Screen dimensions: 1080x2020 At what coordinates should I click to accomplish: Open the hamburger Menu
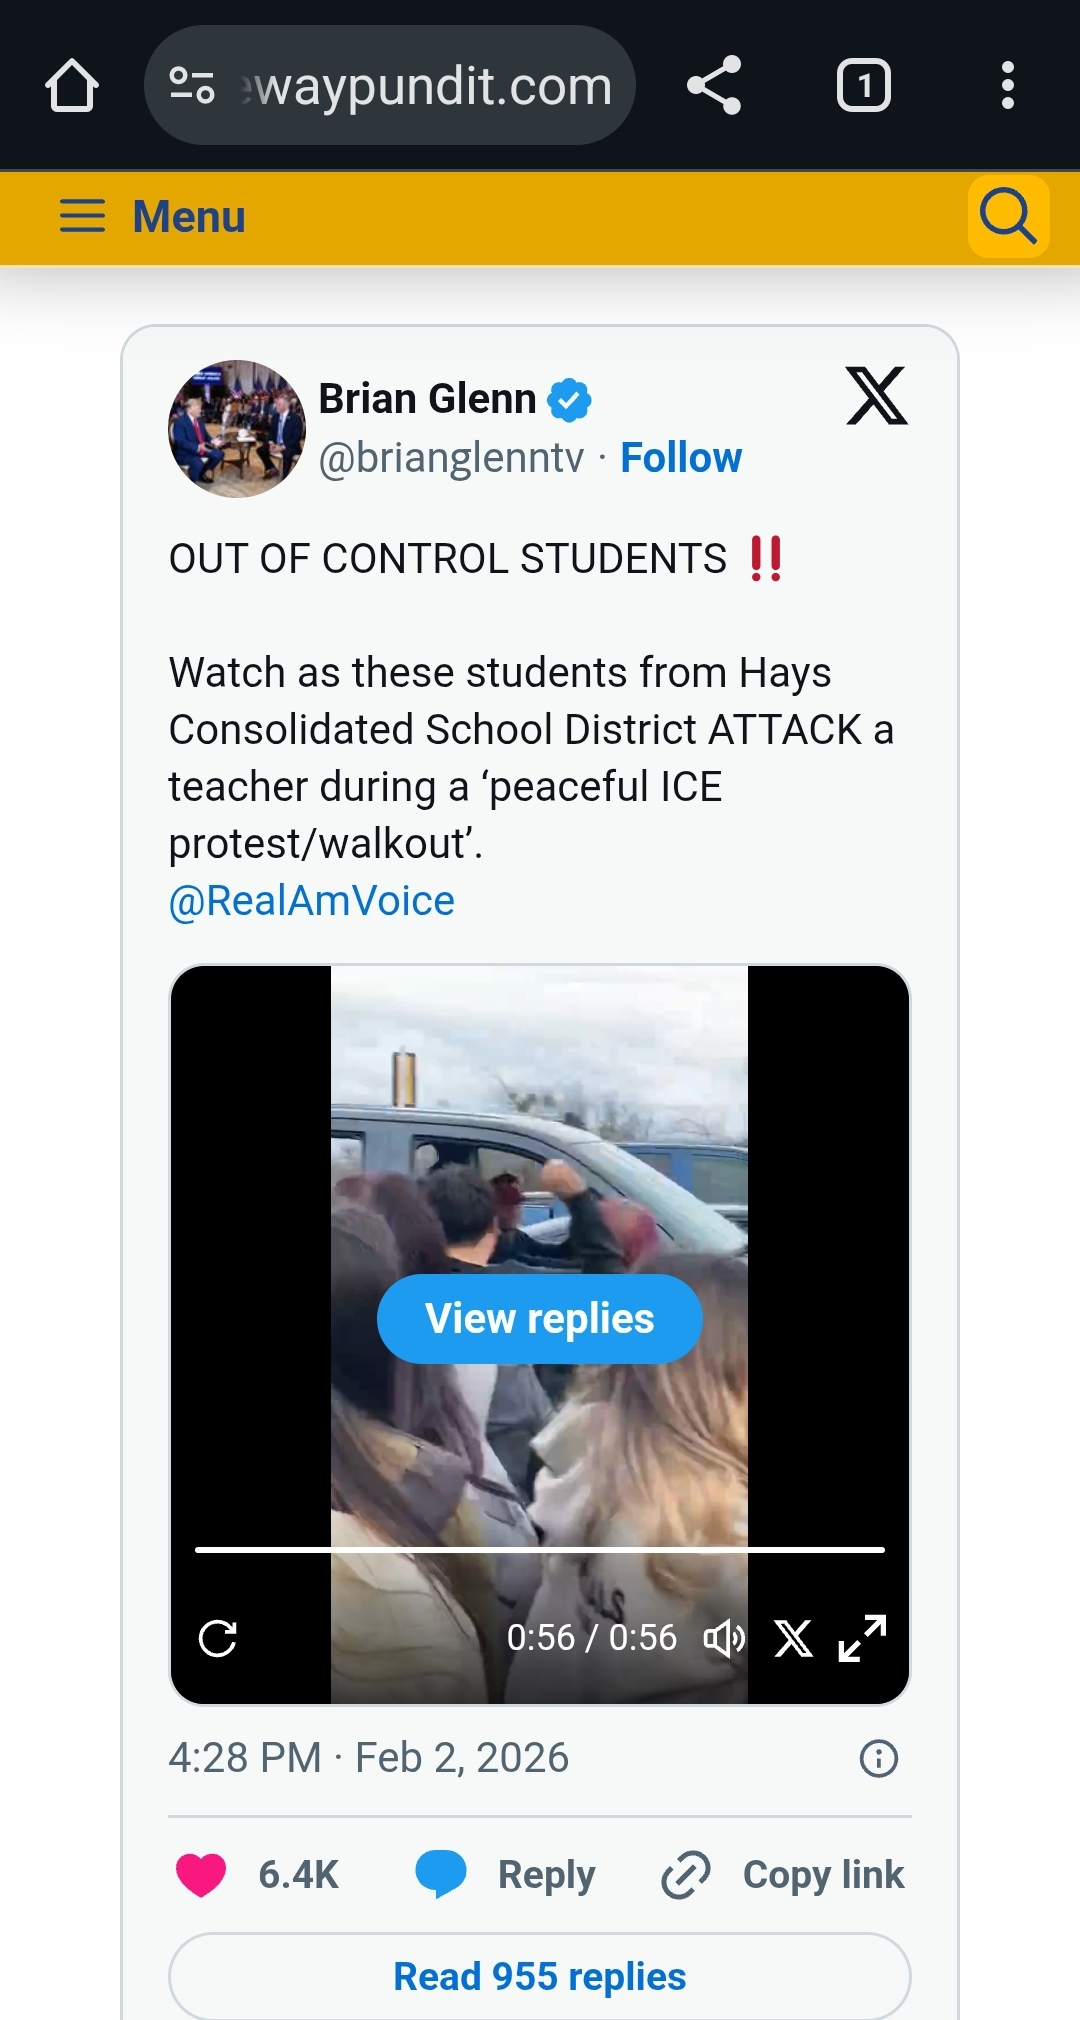tap(152, 216)
